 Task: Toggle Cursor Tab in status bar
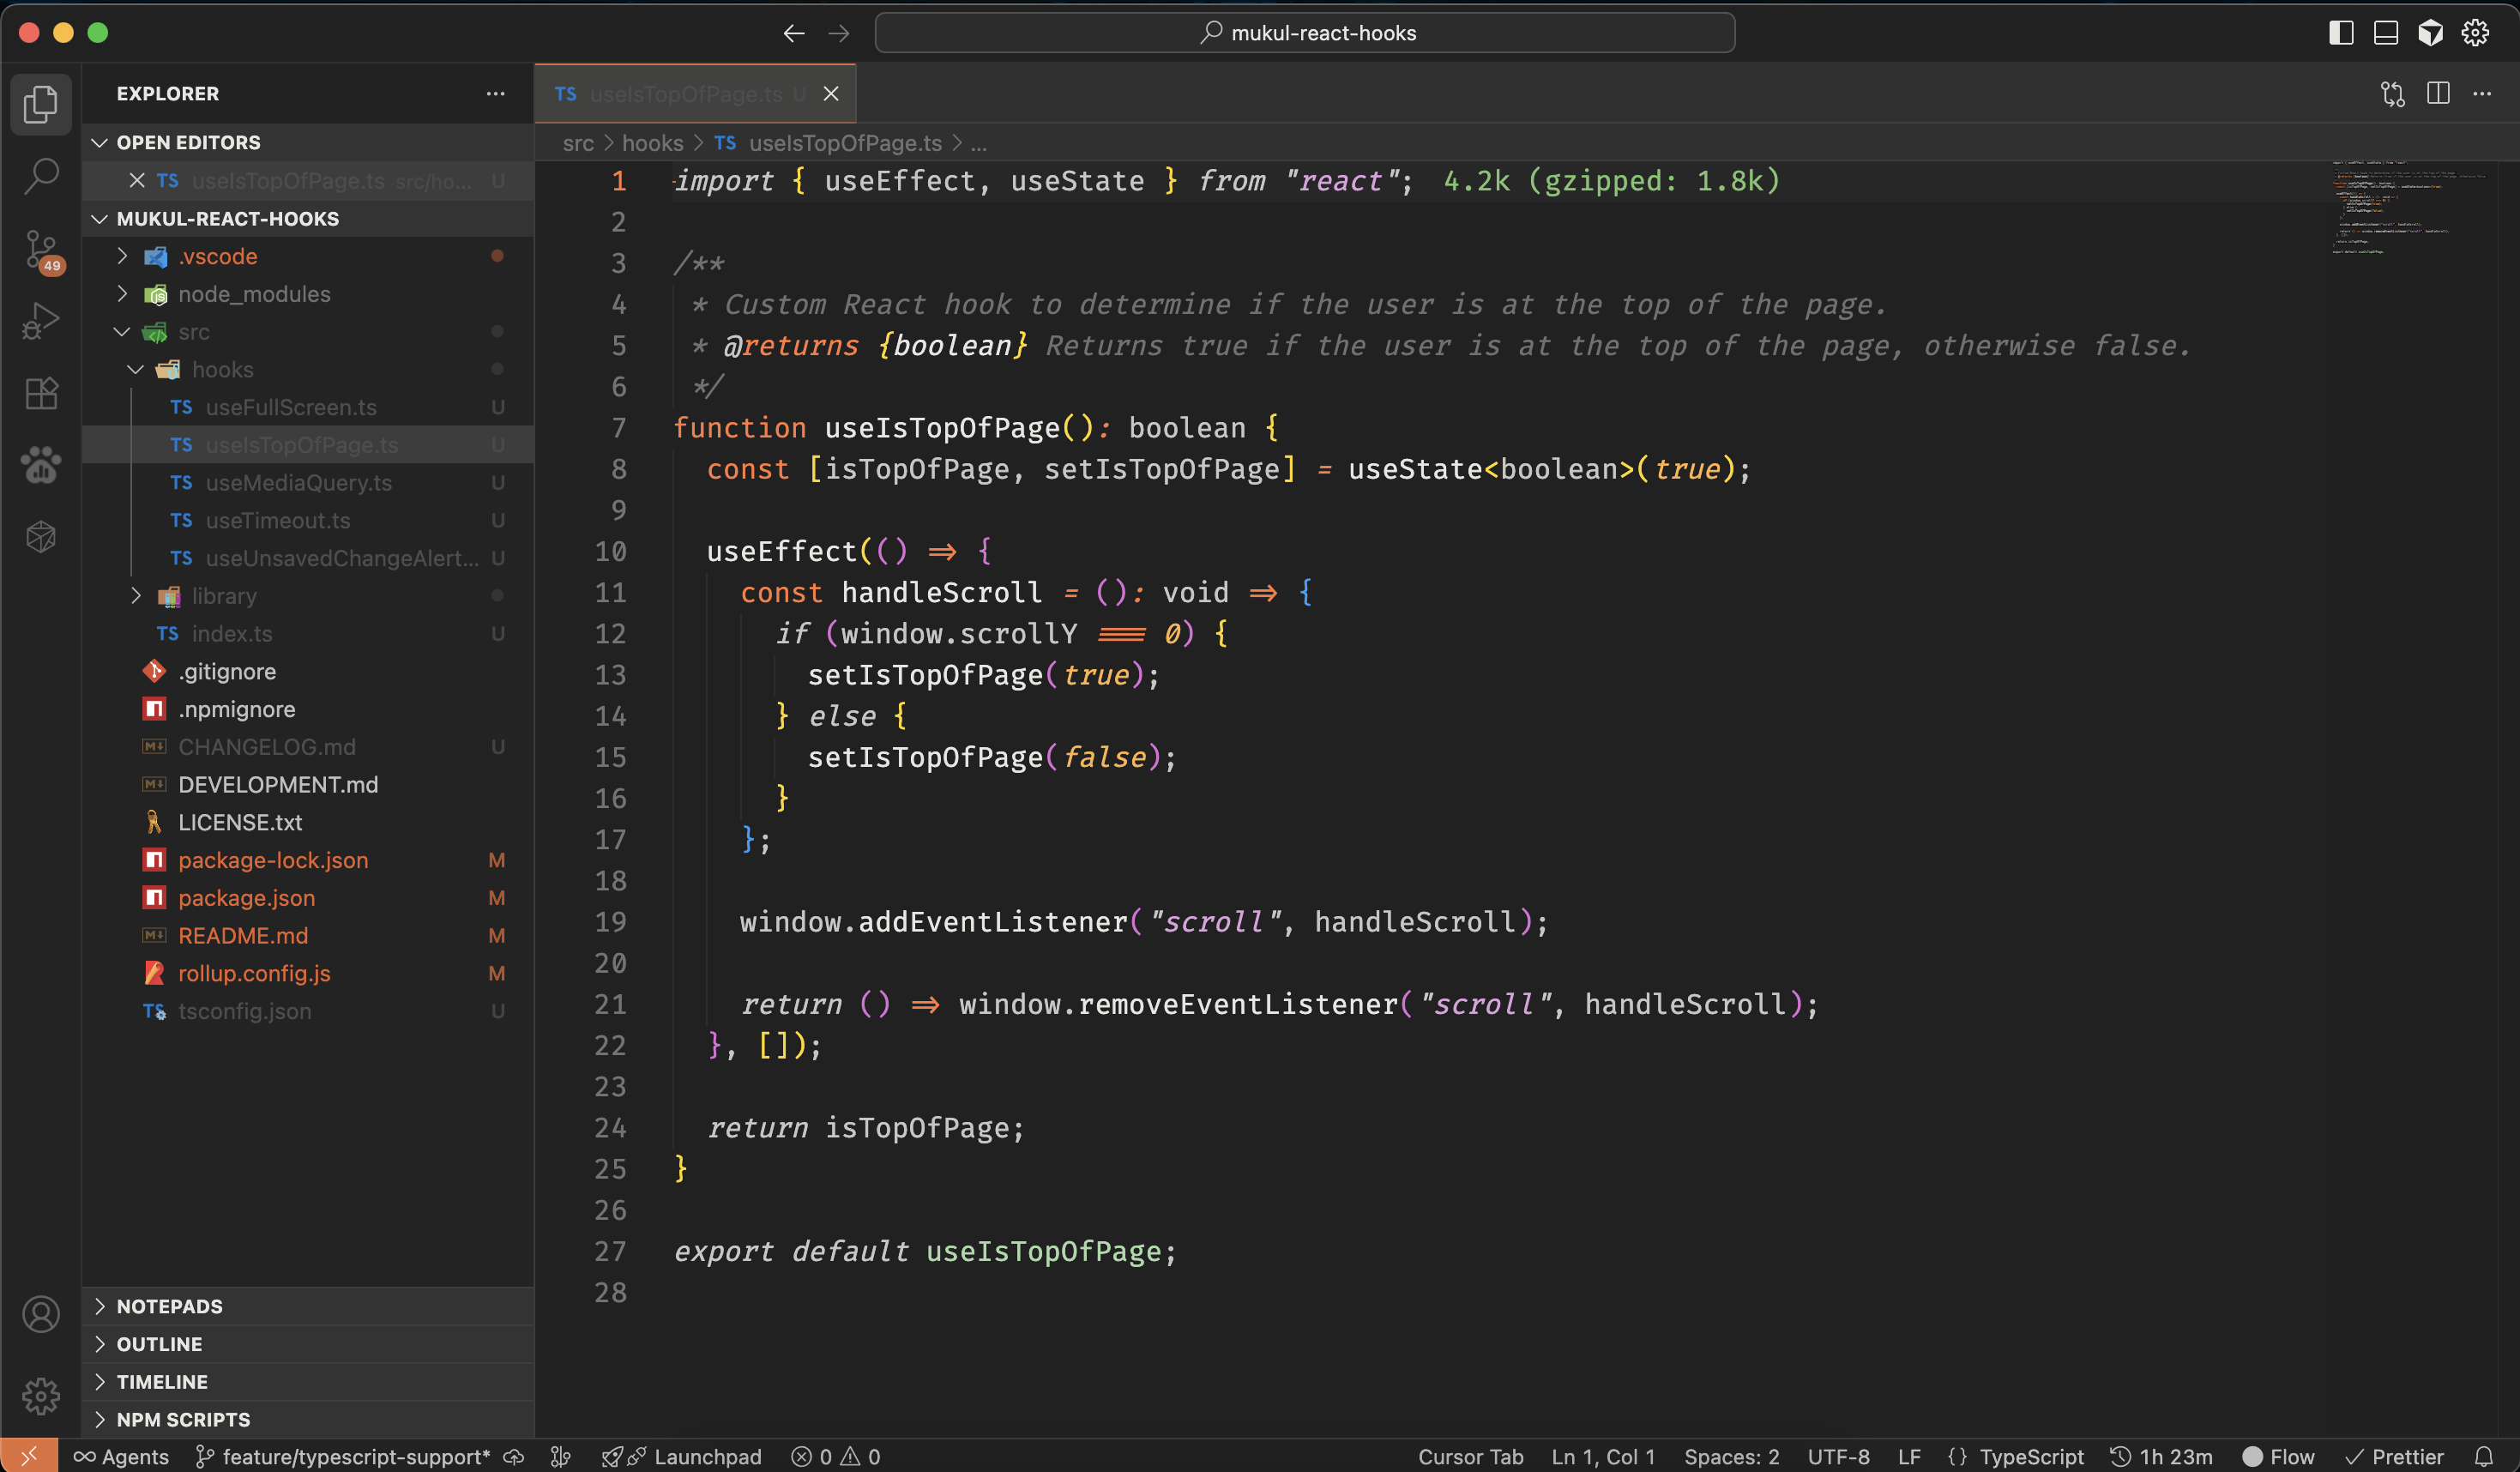1470,1456
